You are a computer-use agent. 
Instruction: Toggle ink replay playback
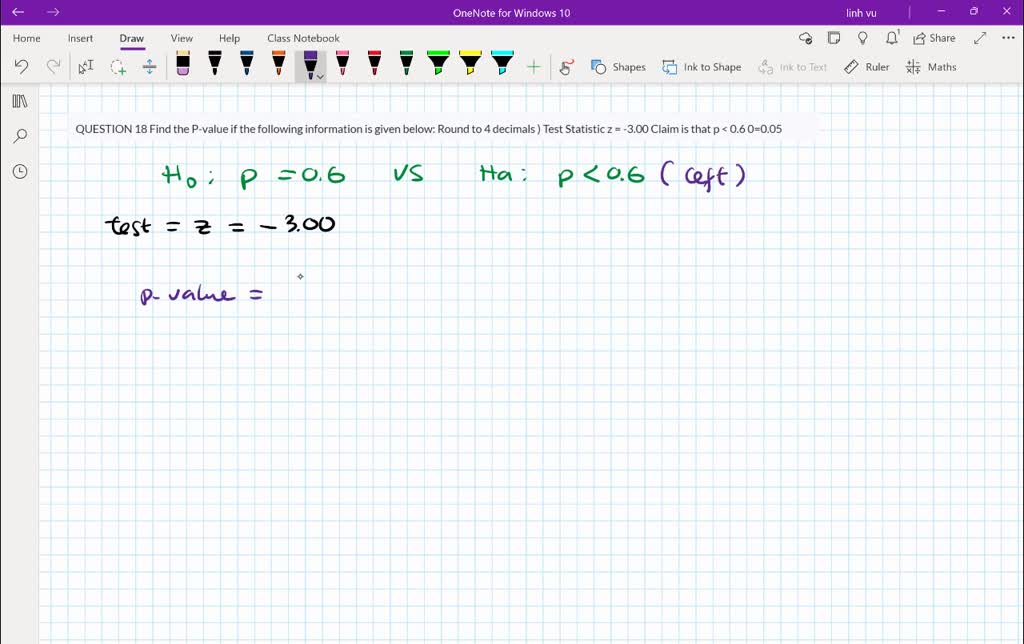567,66
